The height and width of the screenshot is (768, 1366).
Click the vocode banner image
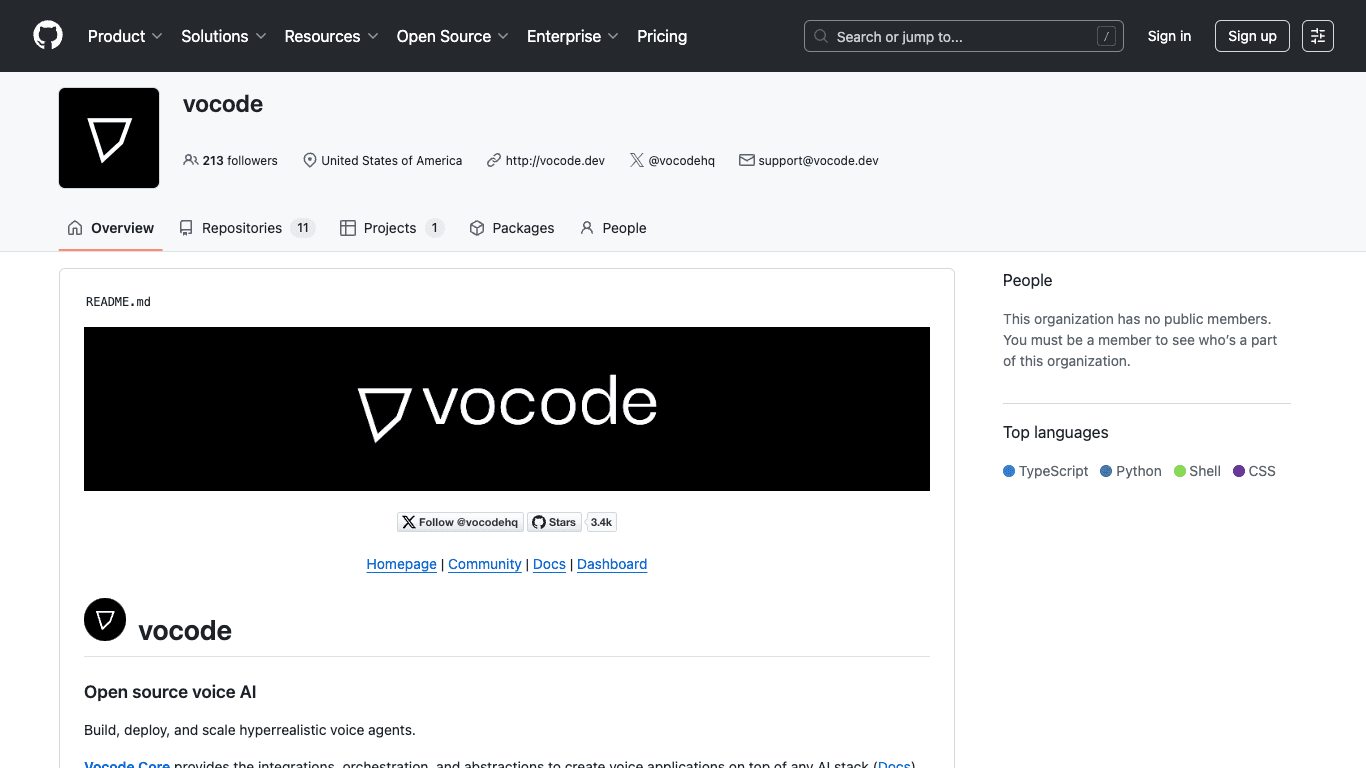pos(507,409)
